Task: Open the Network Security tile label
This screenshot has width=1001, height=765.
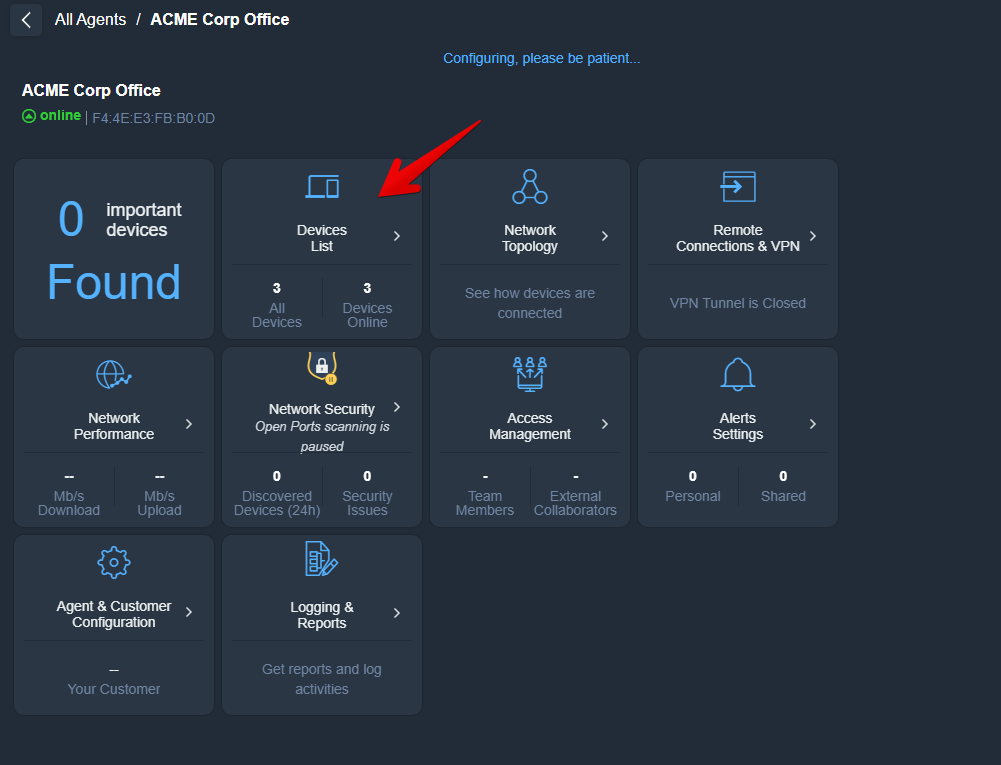Action: click(x=321, y=409)
